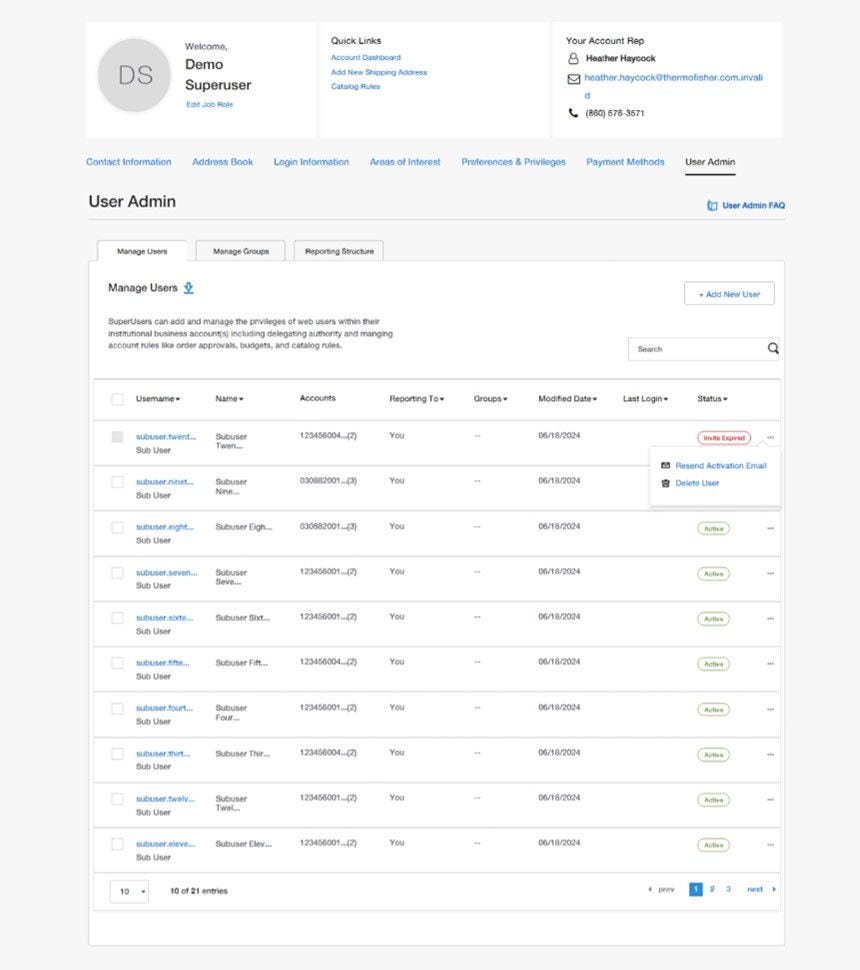Viewport: 860px width, 970px height.
Task: Click the trash icon next to Delete User
Action: (x=664, y=481)
